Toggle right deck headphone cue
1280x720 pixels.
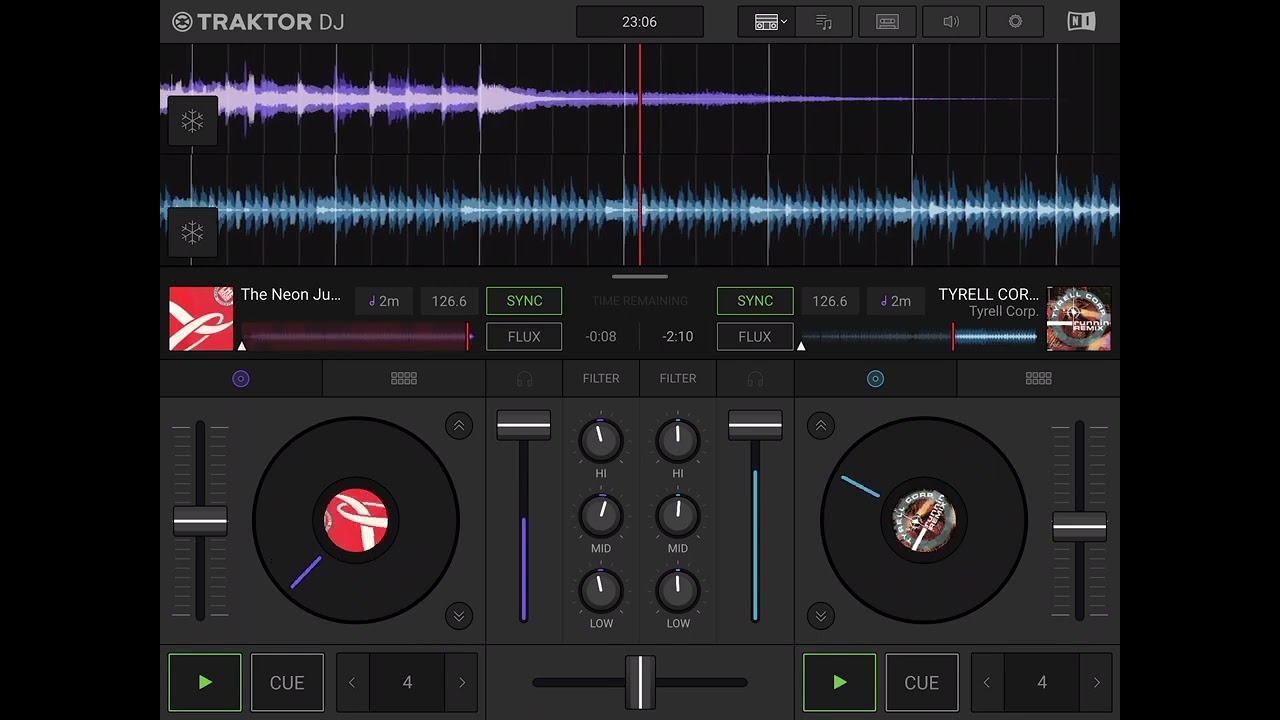755,379
